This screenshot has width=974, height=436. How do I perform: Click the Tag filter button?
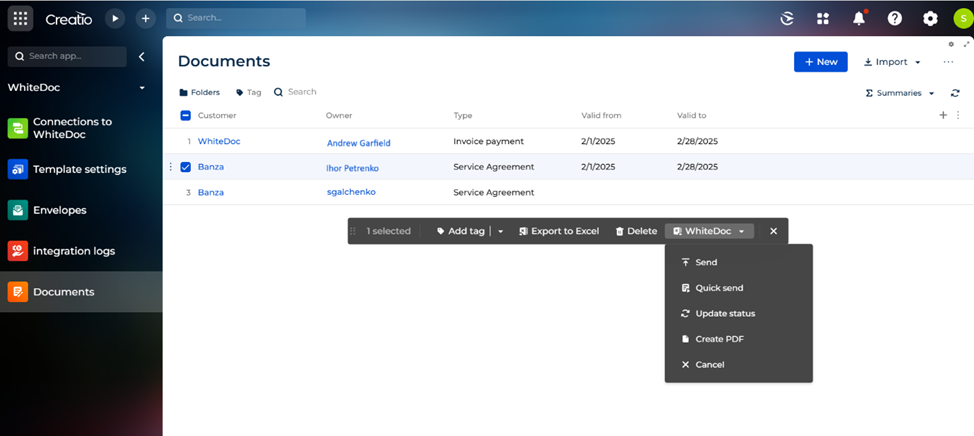click(248, 93)
